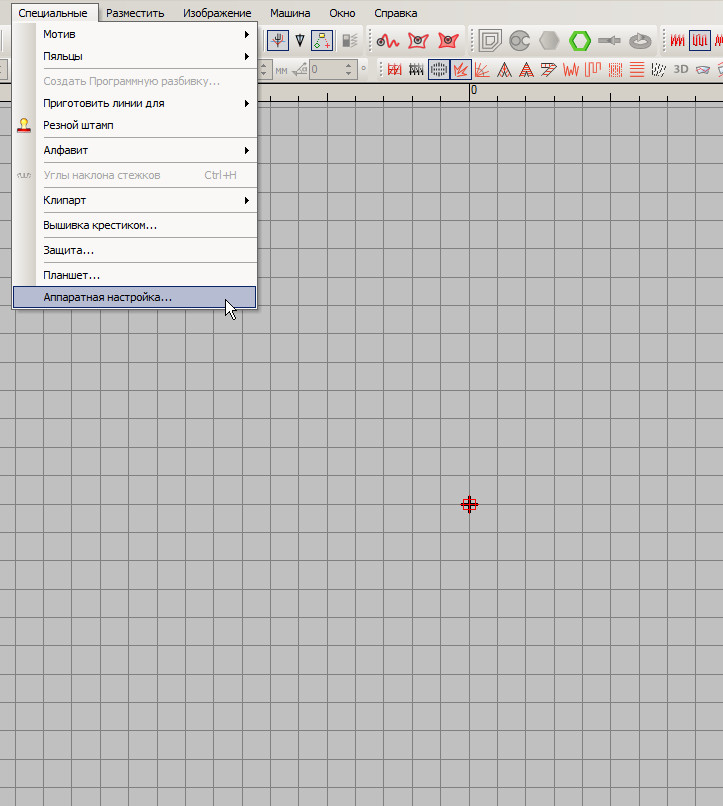Open the Вышивка крестиком dialog

click(x=100, y=225)
